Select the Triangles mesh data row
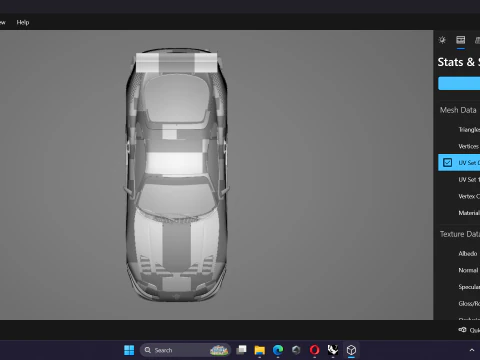This screenshot has width=480, height=360. 459,130
